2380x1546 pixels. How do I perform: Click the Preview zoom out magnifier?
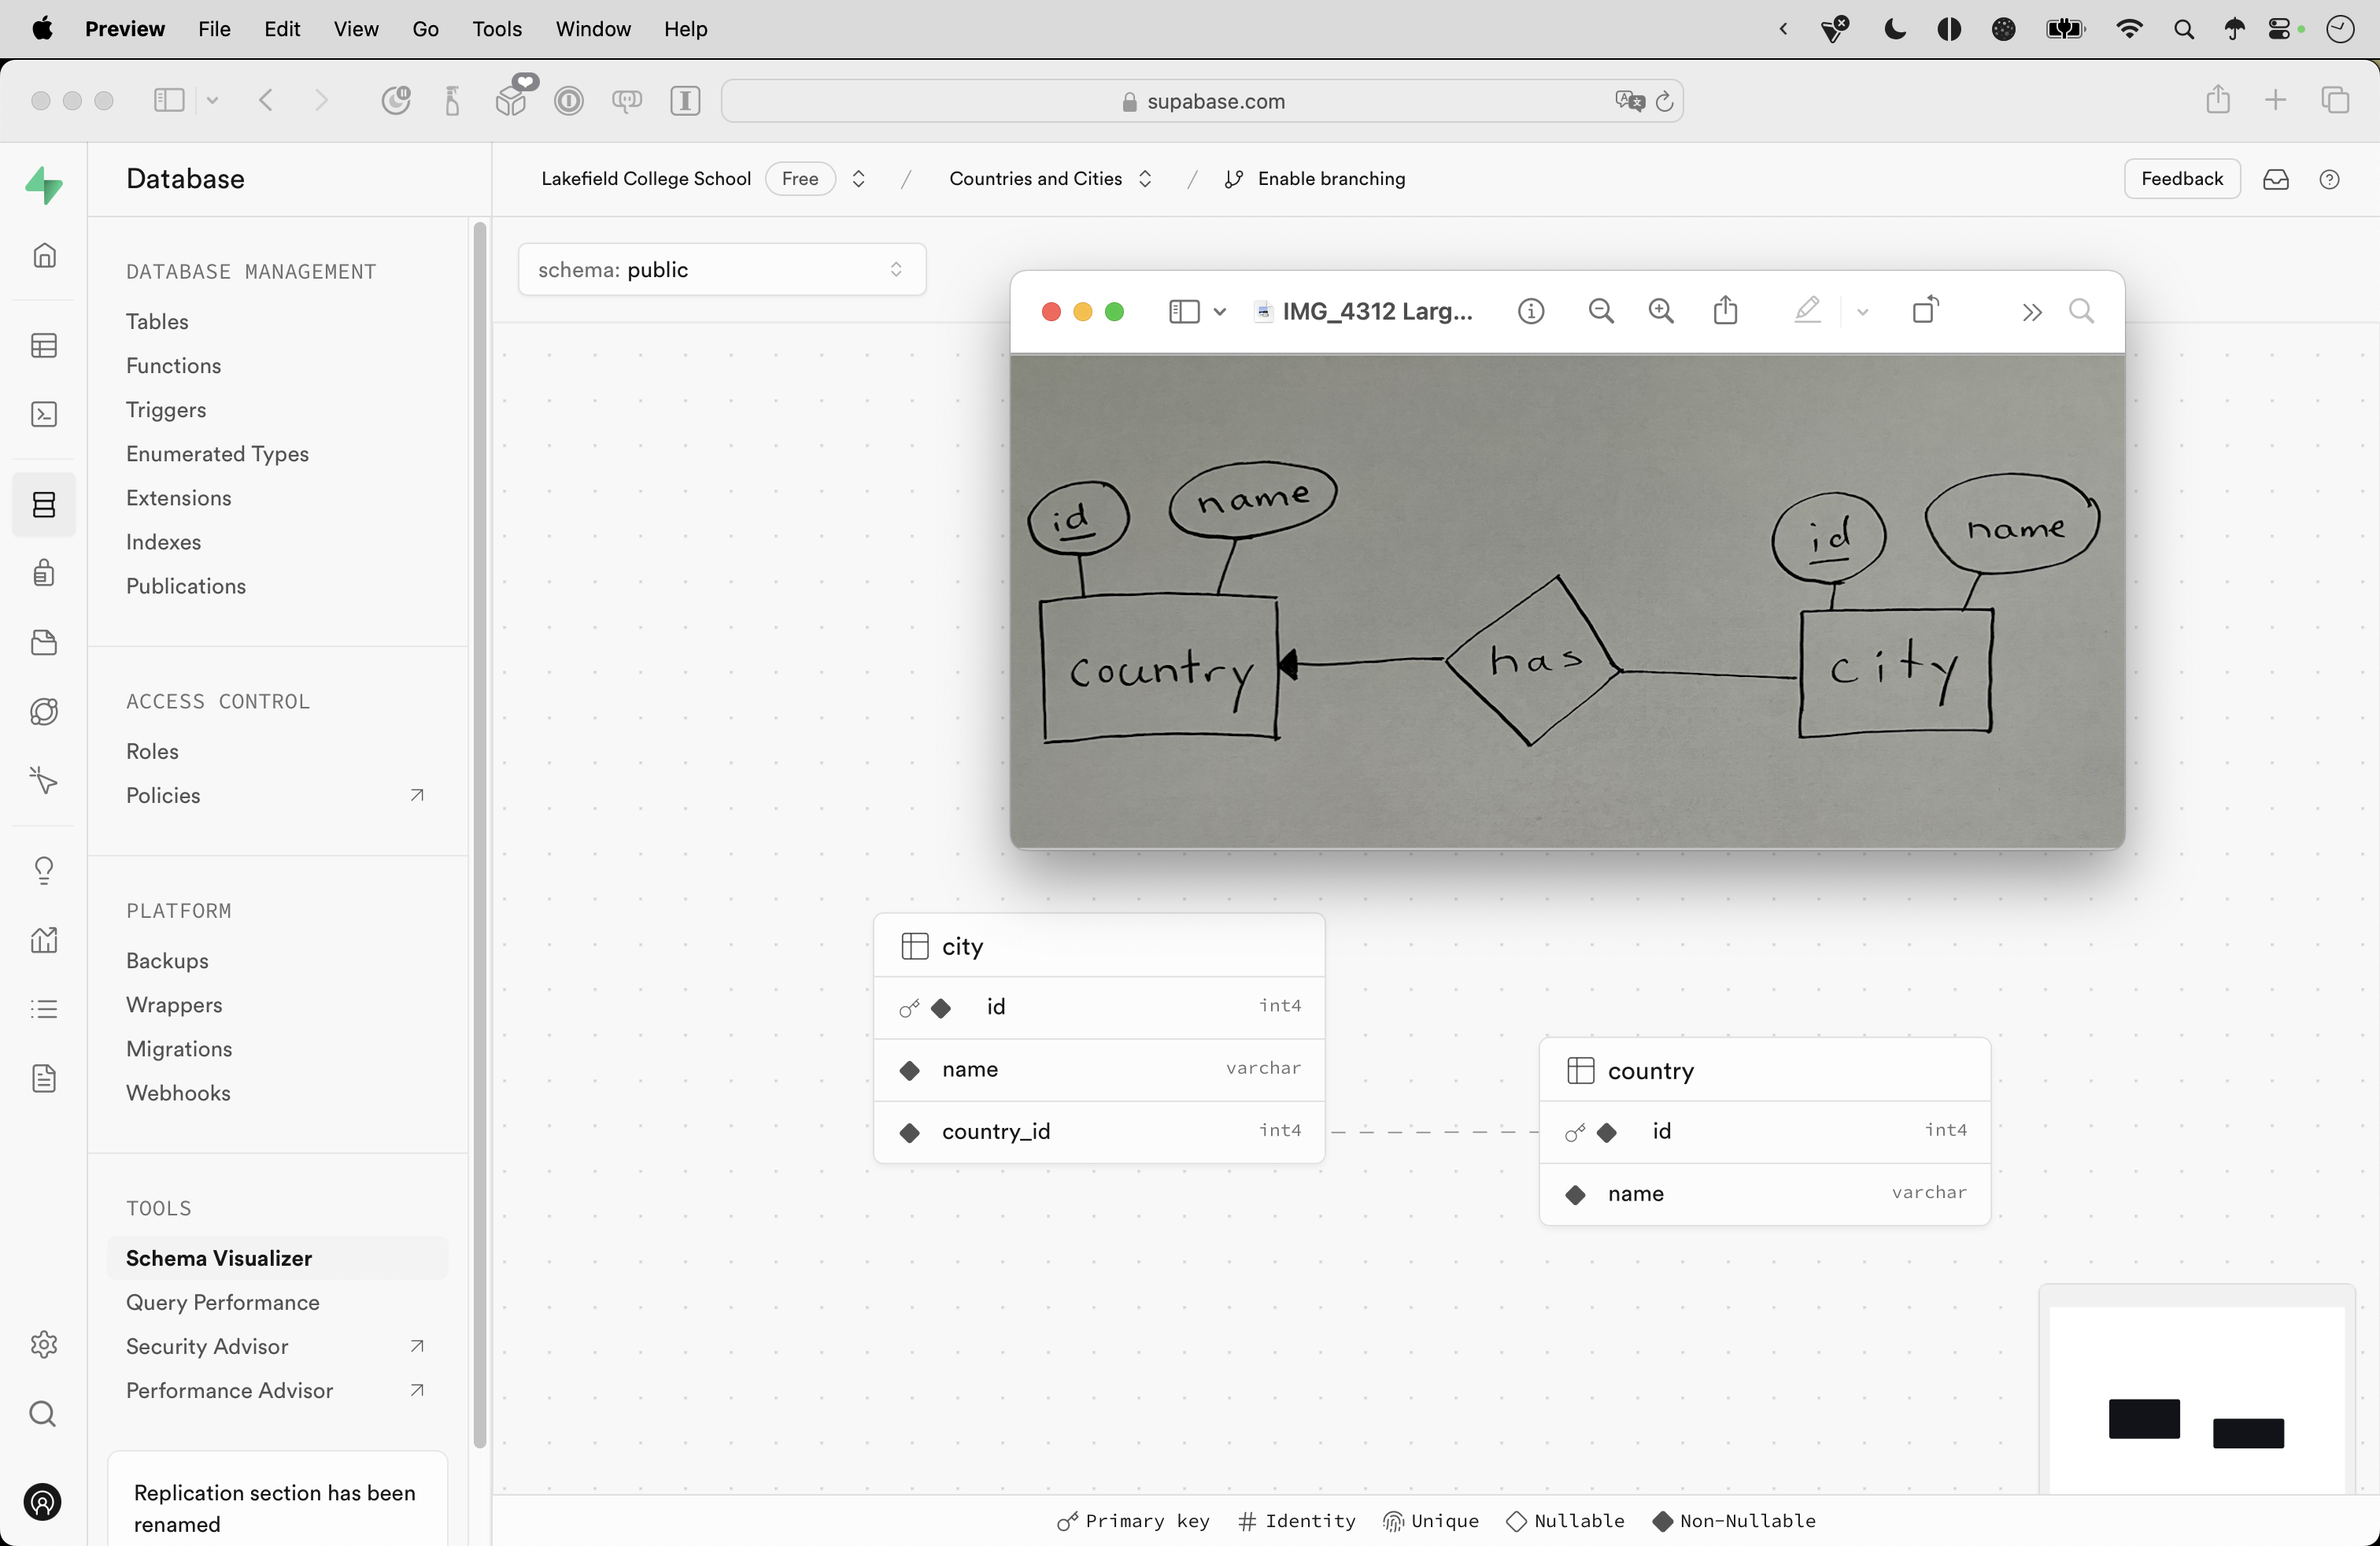point(1600,311)
